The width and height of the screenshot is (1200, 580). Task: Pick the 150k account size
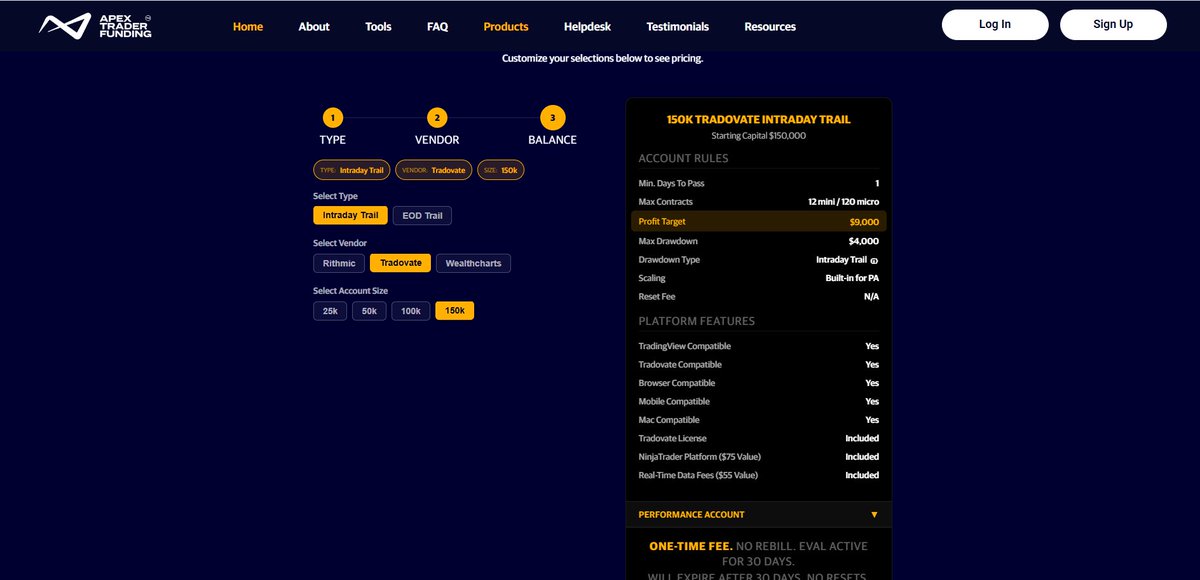pyautogui.click(x=455, y=311)
